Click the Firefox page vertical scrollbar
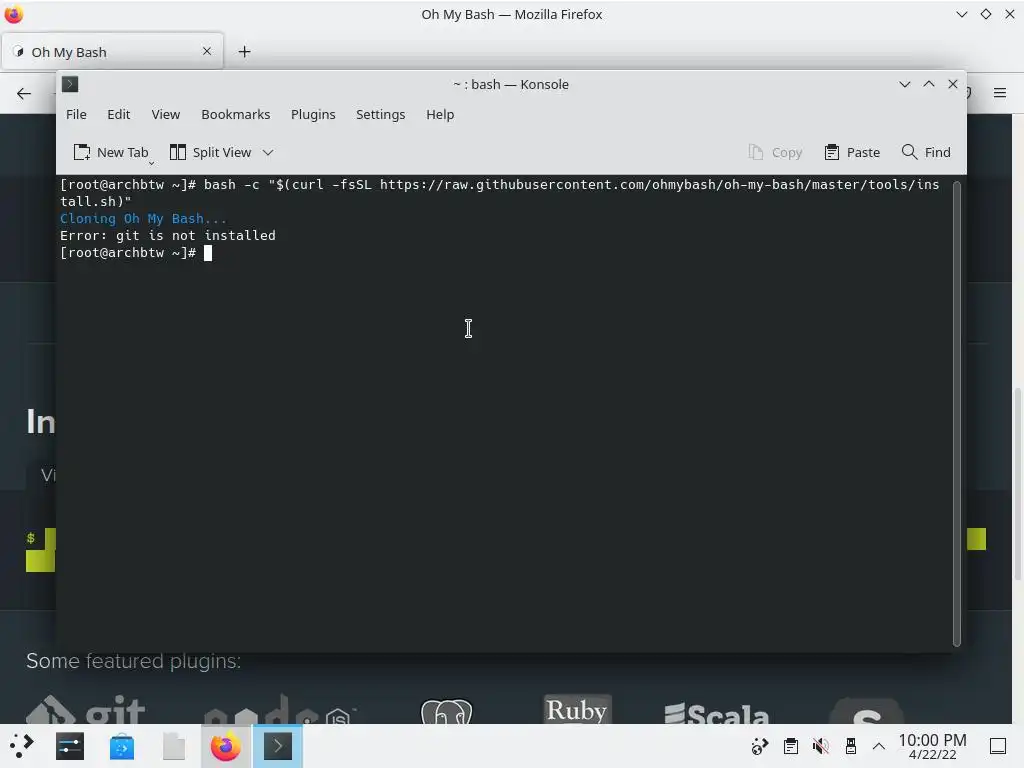1024x768 pixels. [1017, 483]
